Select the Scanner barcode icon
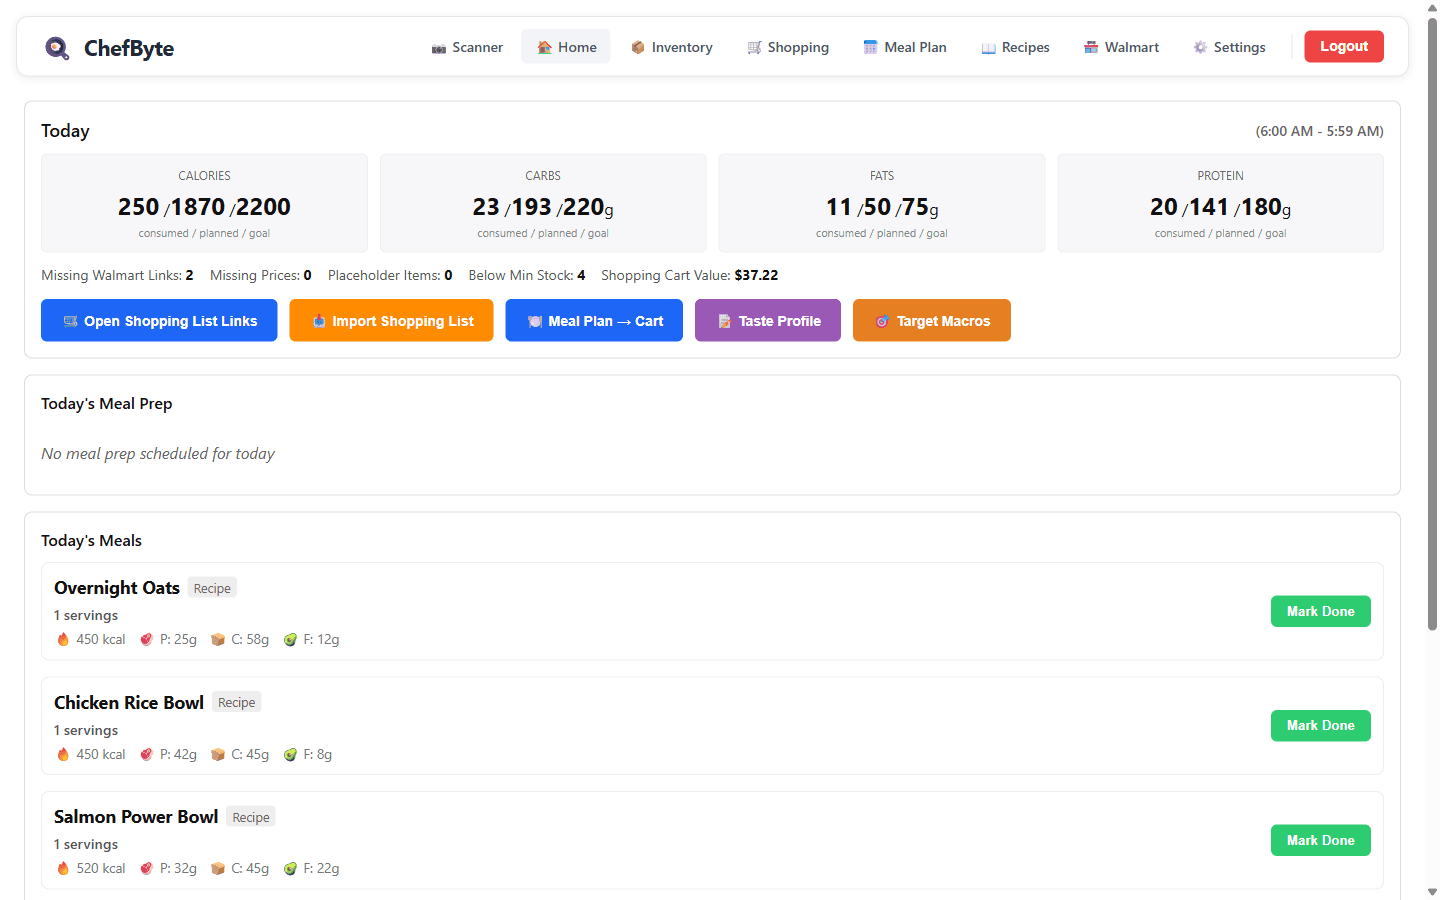 [438, 46]
